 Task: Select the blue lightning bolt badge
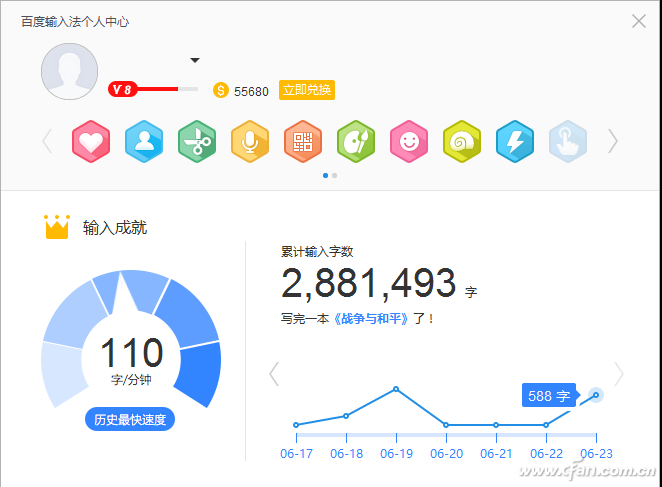tap(515, 141)
